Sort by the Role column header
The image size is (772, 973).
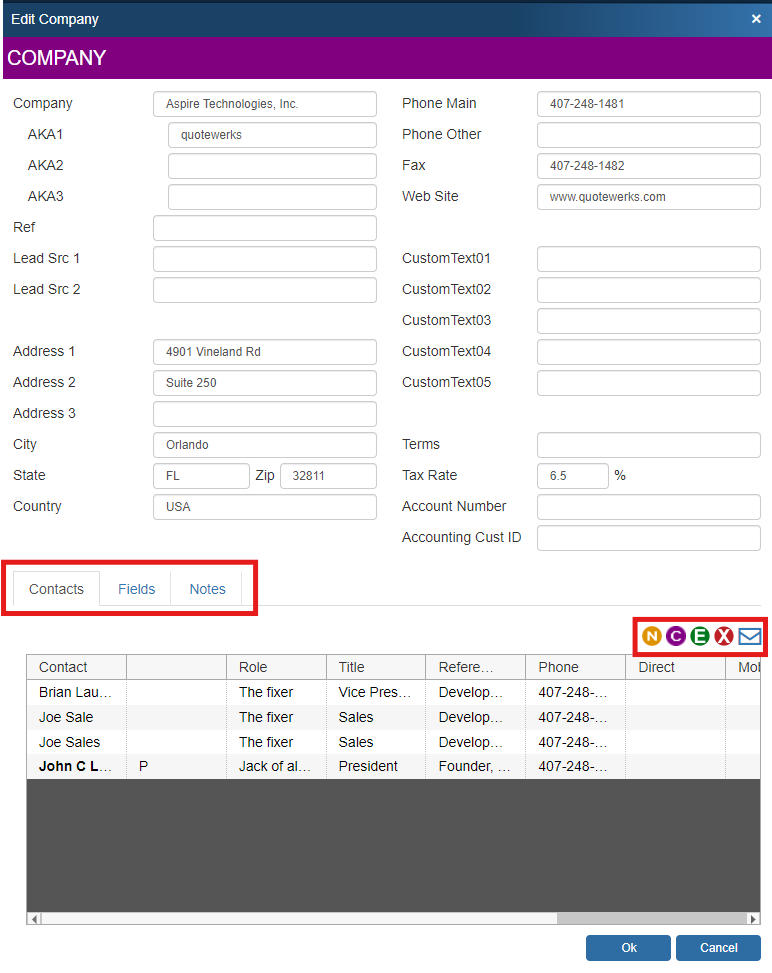click(x=275, y=667)
